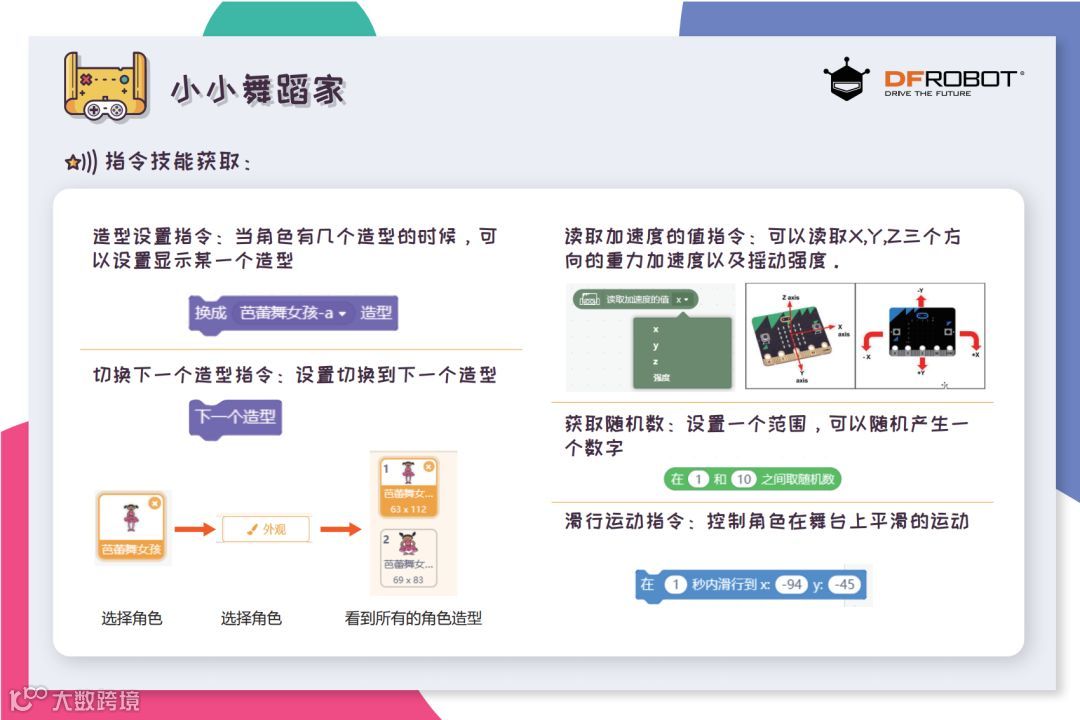1080x720 pixels.
Task: Click the micro:bit 3D axis diagram
Action: (800, 336)
